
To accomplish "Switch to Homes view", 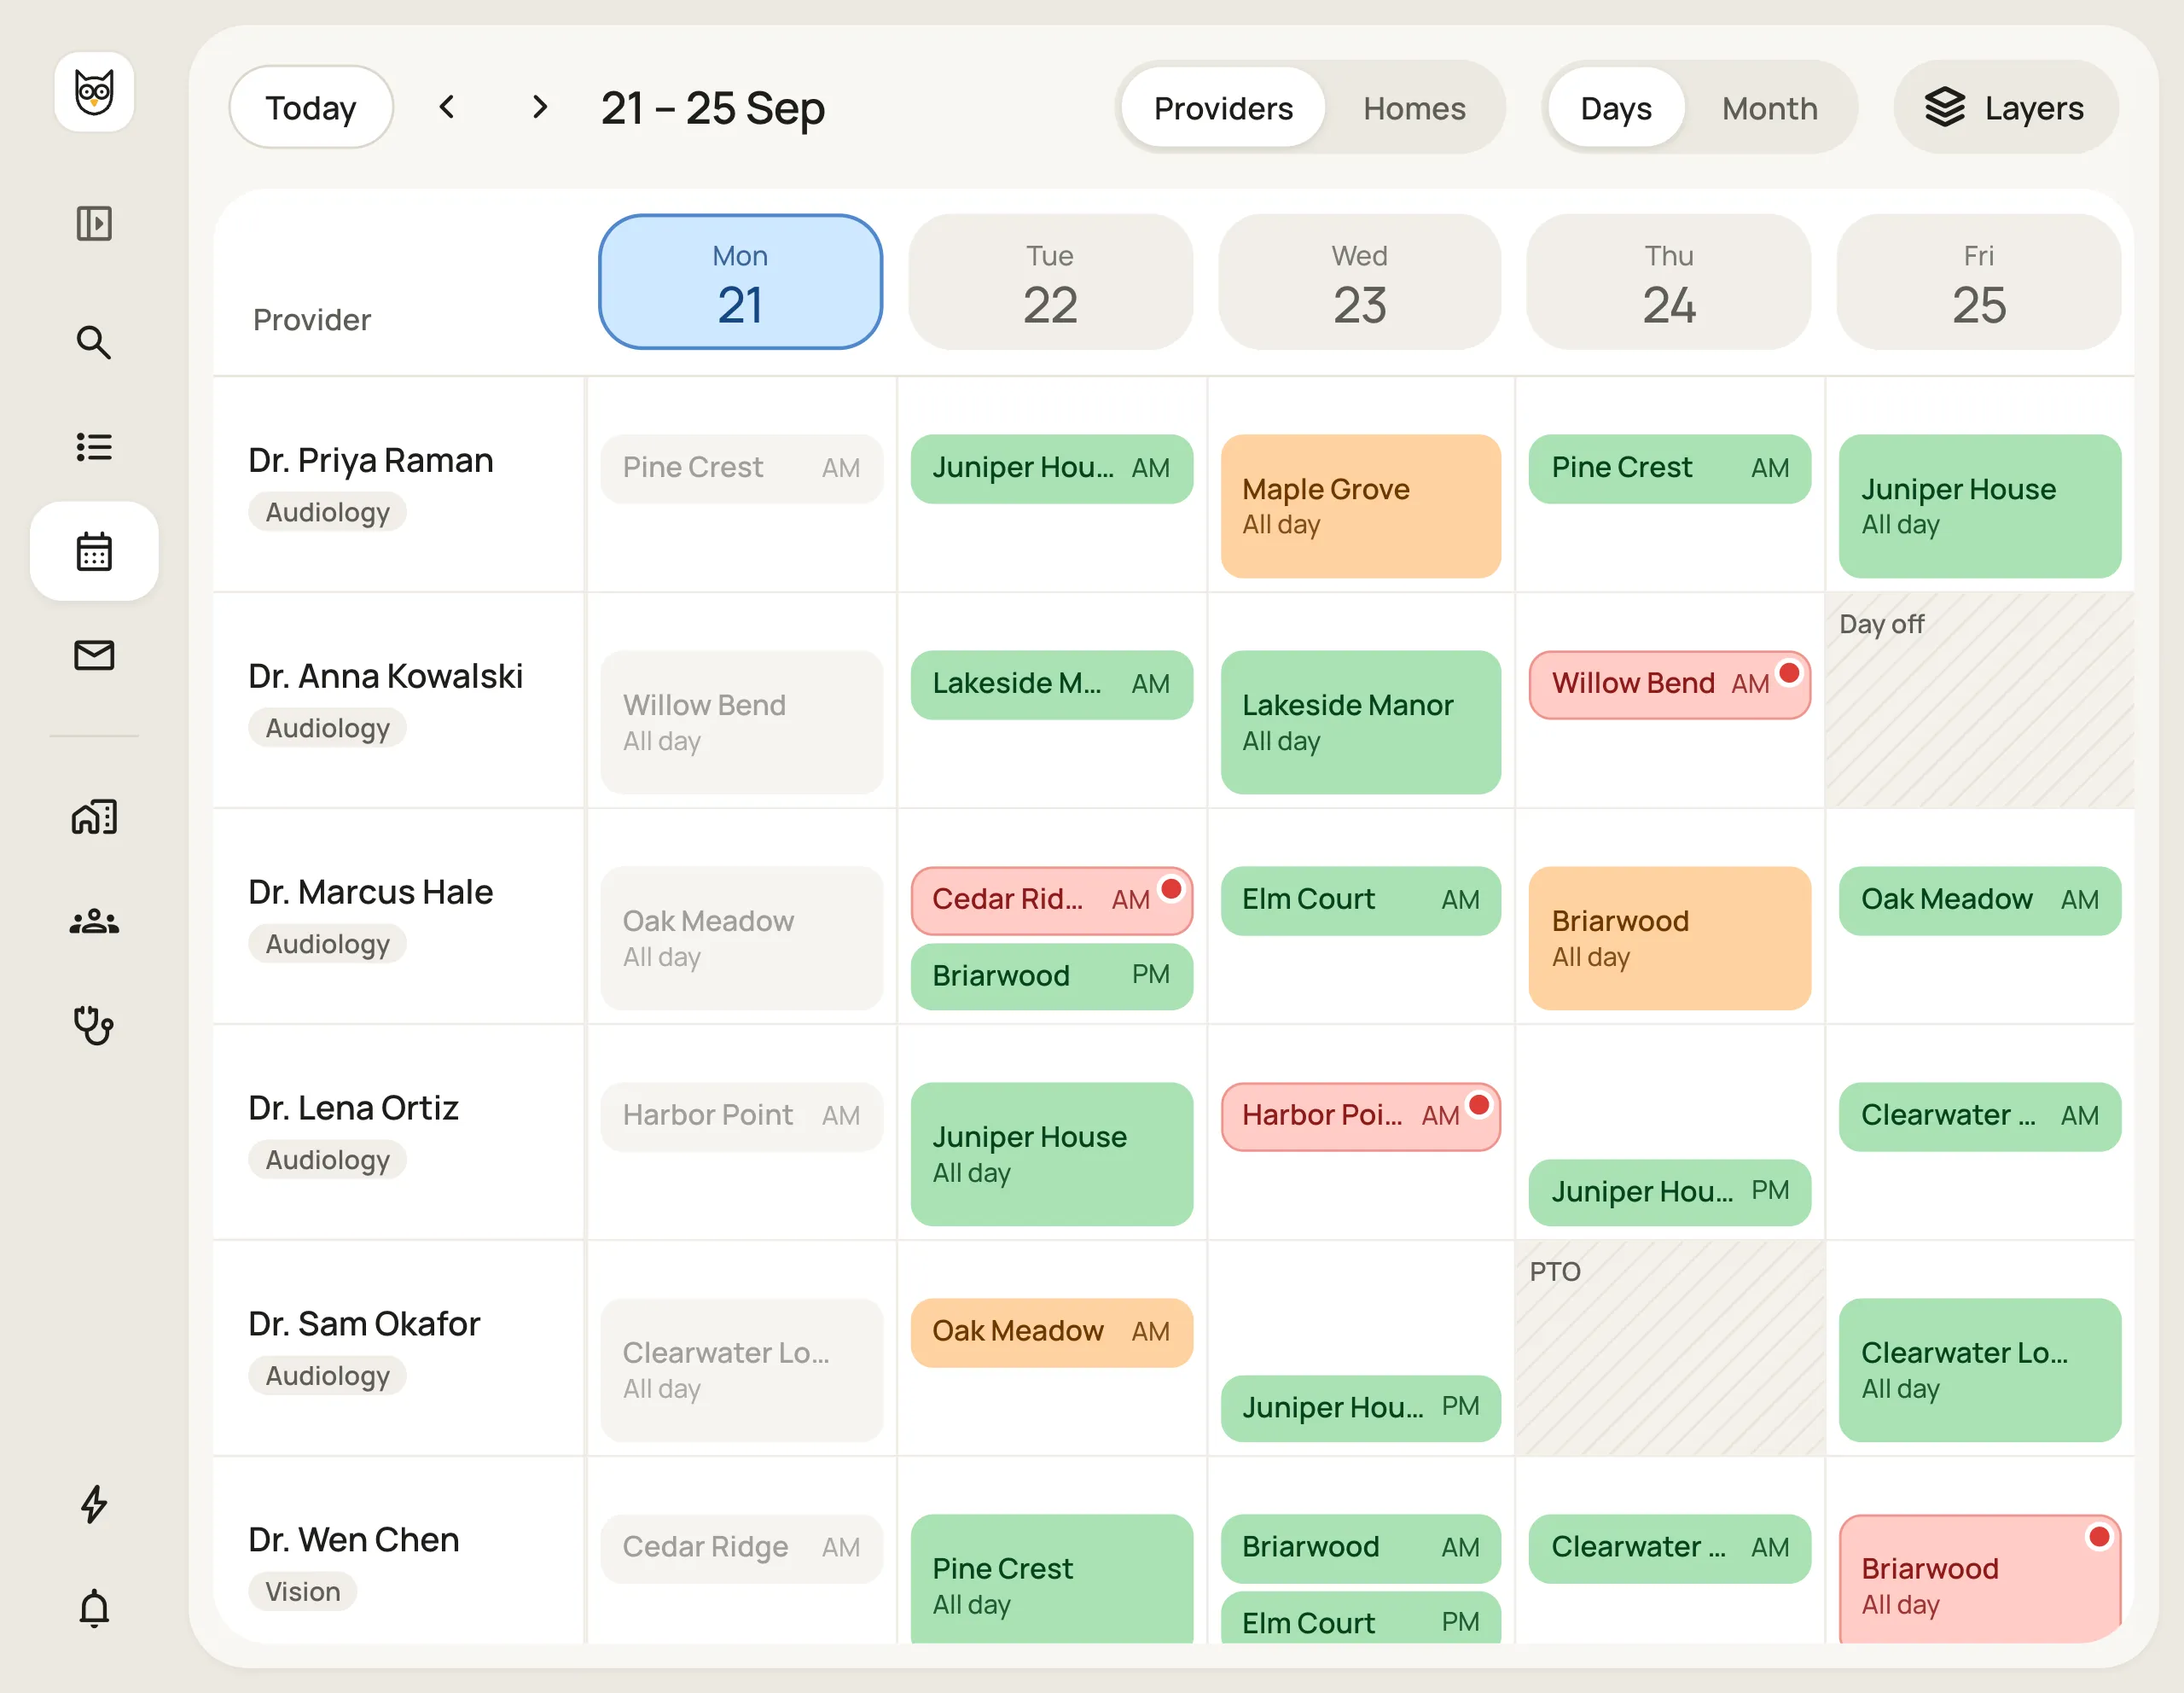I will [x=1414, y=107].
